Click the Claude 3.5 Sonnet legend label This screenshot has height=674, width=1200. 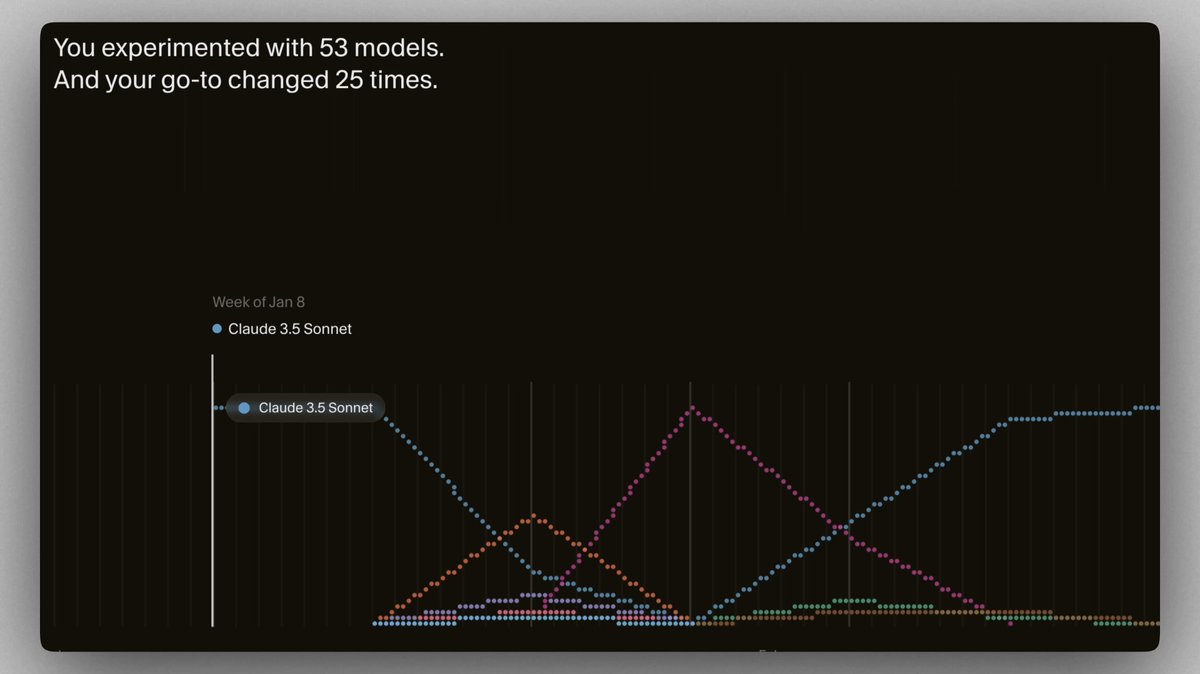coord(290,329)
